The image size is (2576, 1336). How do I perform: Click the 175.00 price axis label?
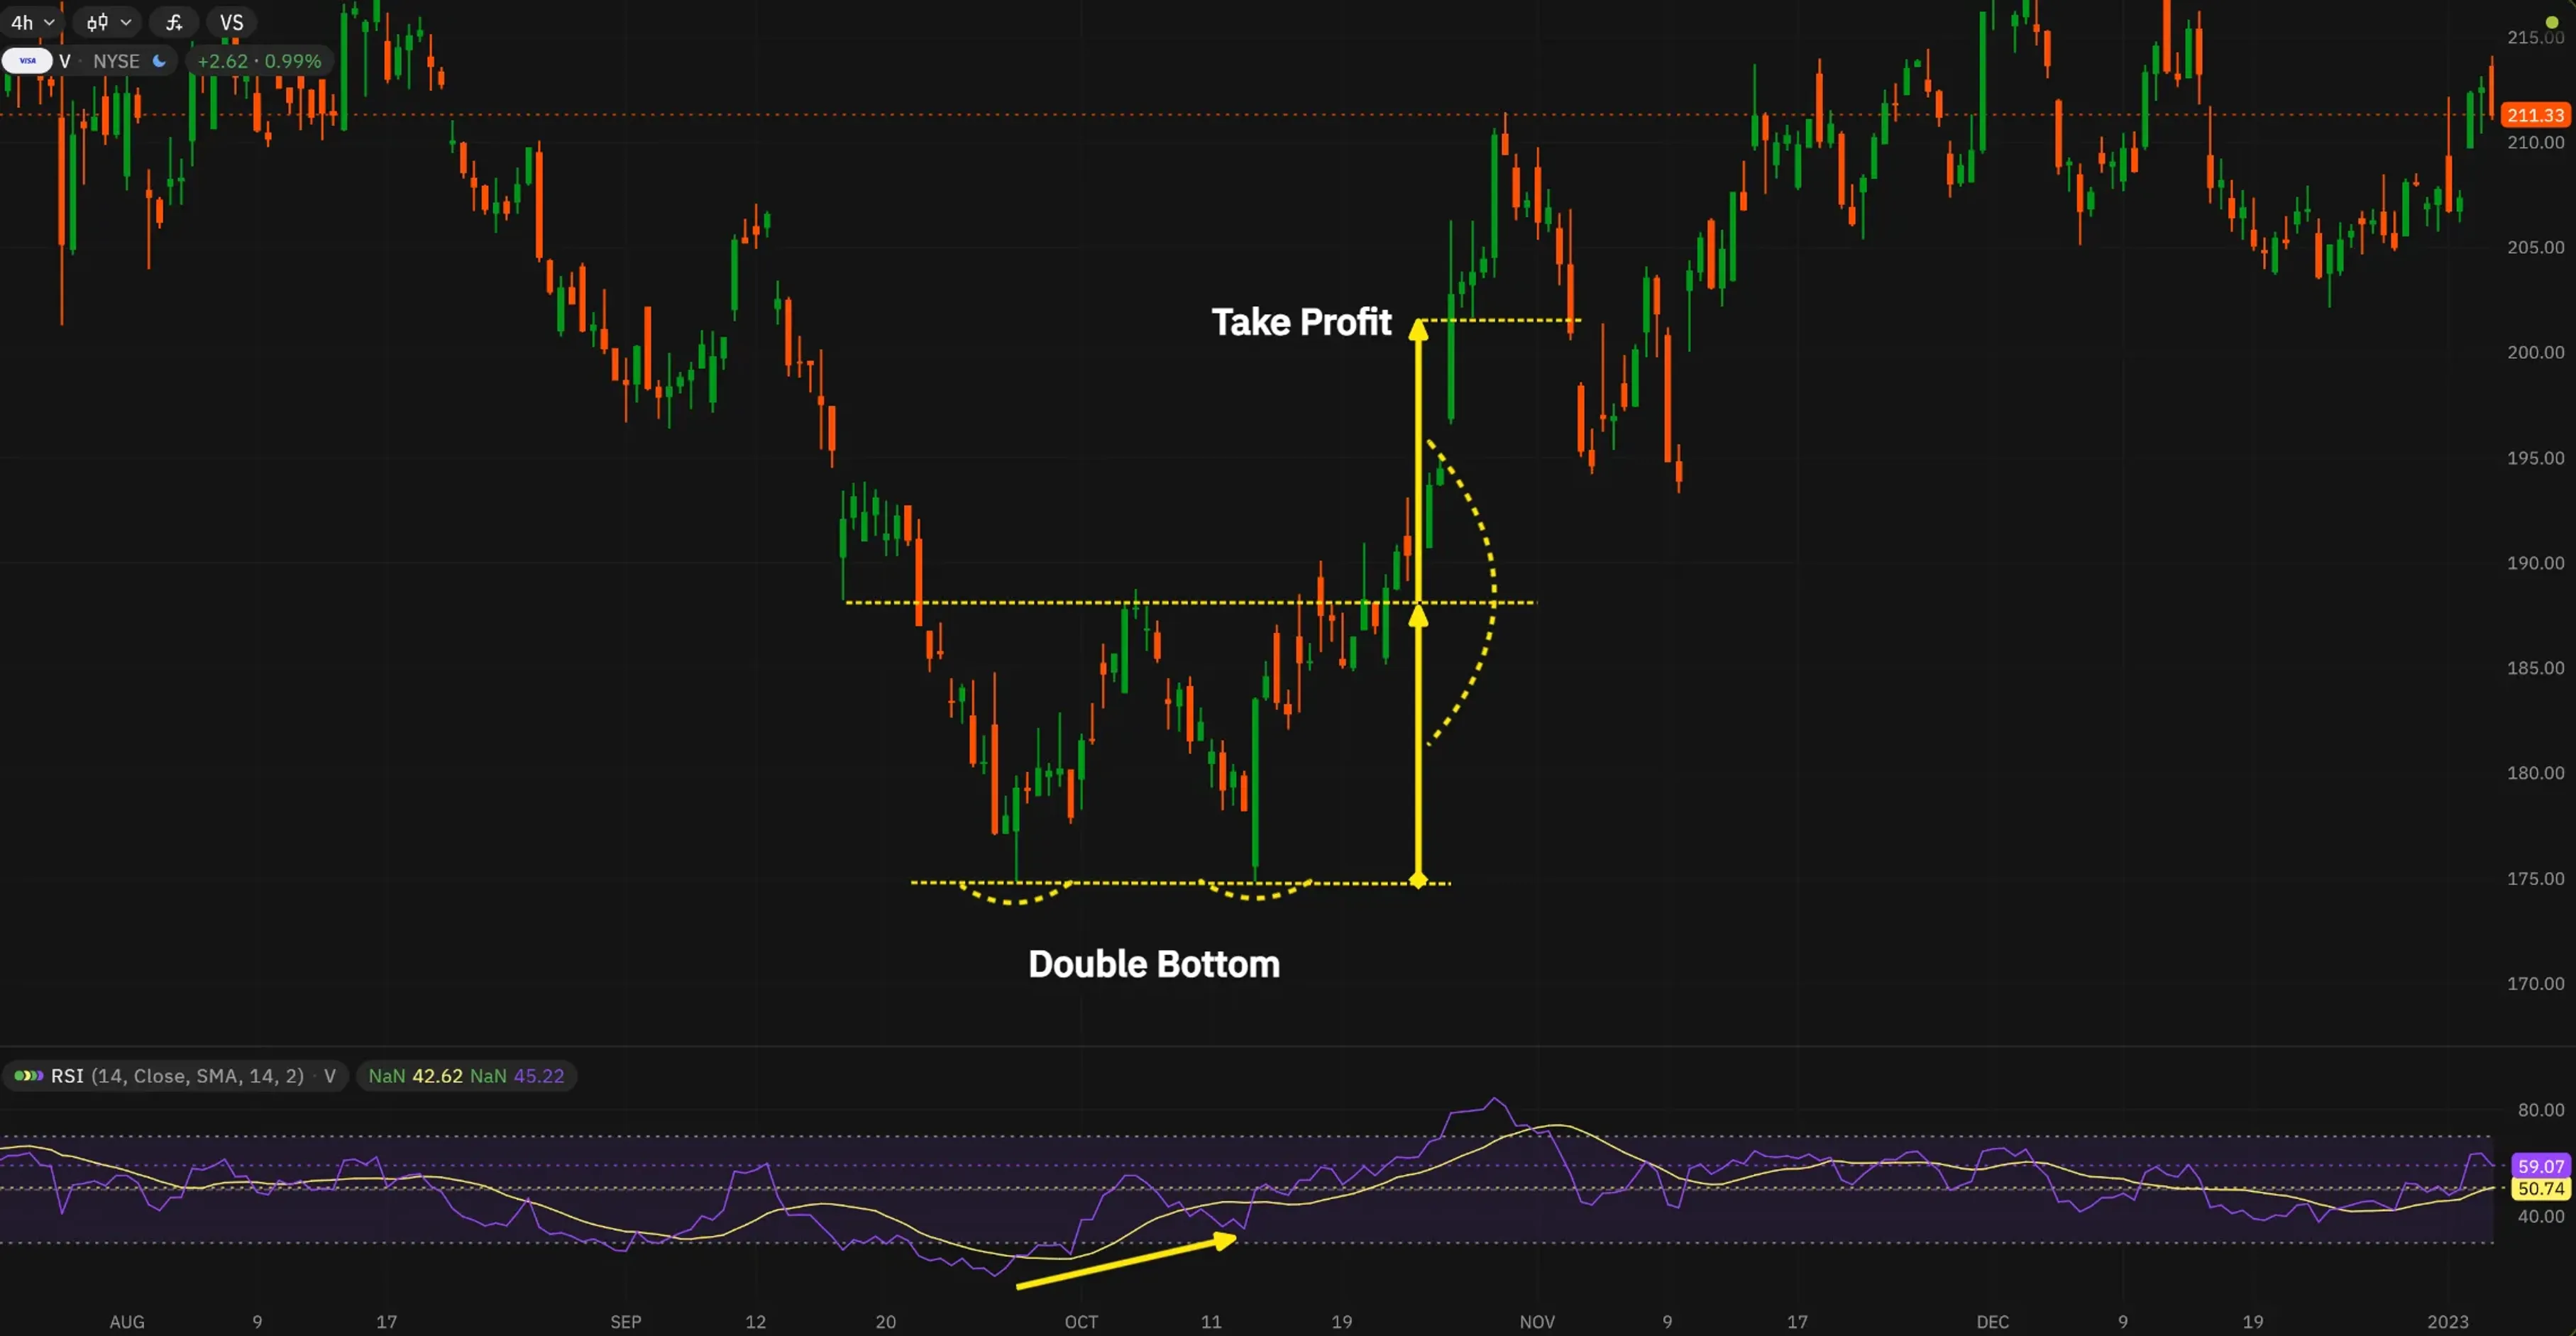(2535, 879)
